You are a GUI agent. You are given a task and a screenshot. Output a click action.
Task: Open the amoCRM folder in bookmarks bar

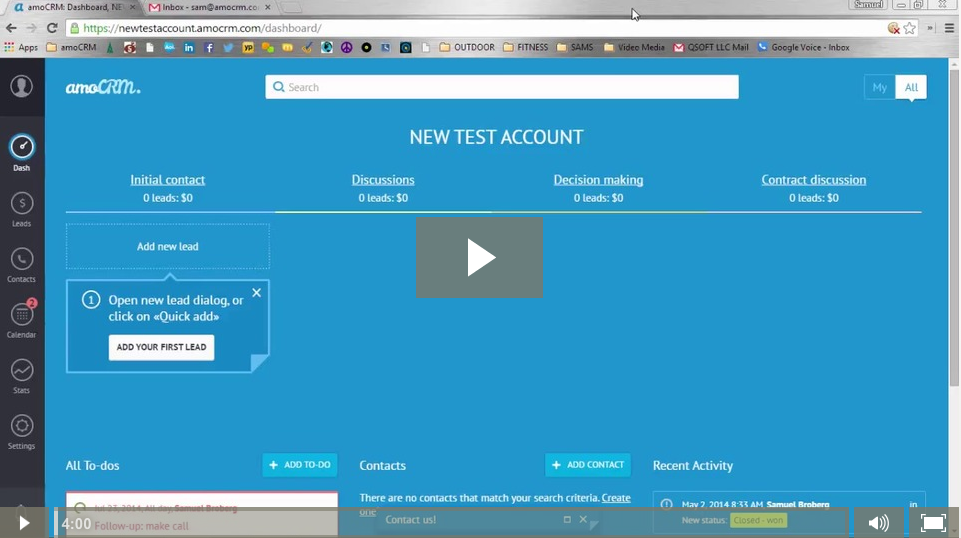pos(72,47)
